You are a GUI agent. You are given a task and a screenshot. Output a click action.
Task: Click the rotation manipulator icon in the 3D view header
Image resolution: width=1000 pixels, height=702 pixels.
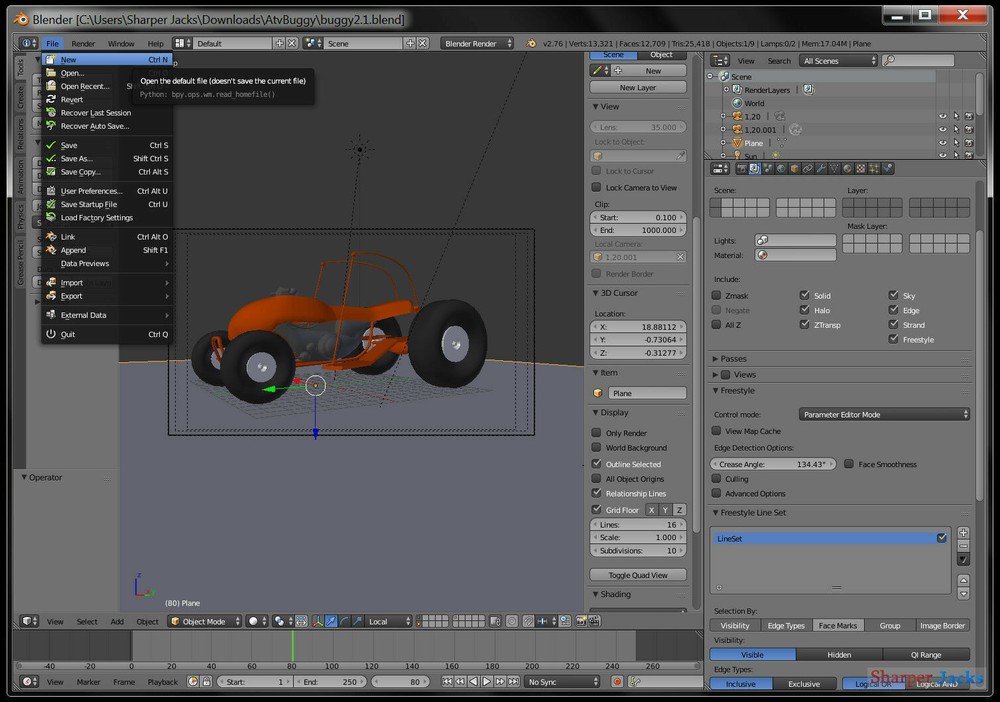click(x=342, y=621)
